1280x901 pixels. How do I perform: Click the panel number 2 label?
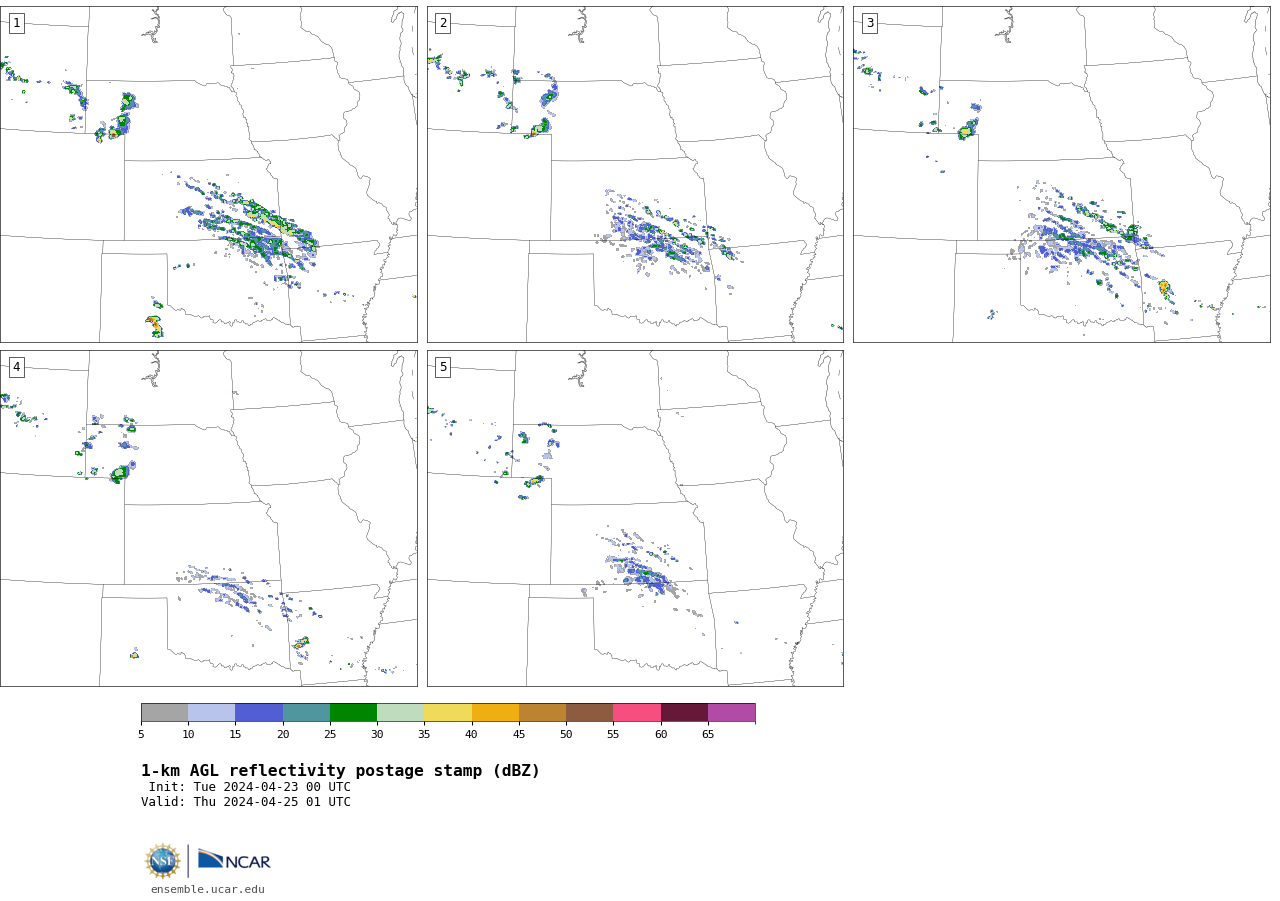443,23
